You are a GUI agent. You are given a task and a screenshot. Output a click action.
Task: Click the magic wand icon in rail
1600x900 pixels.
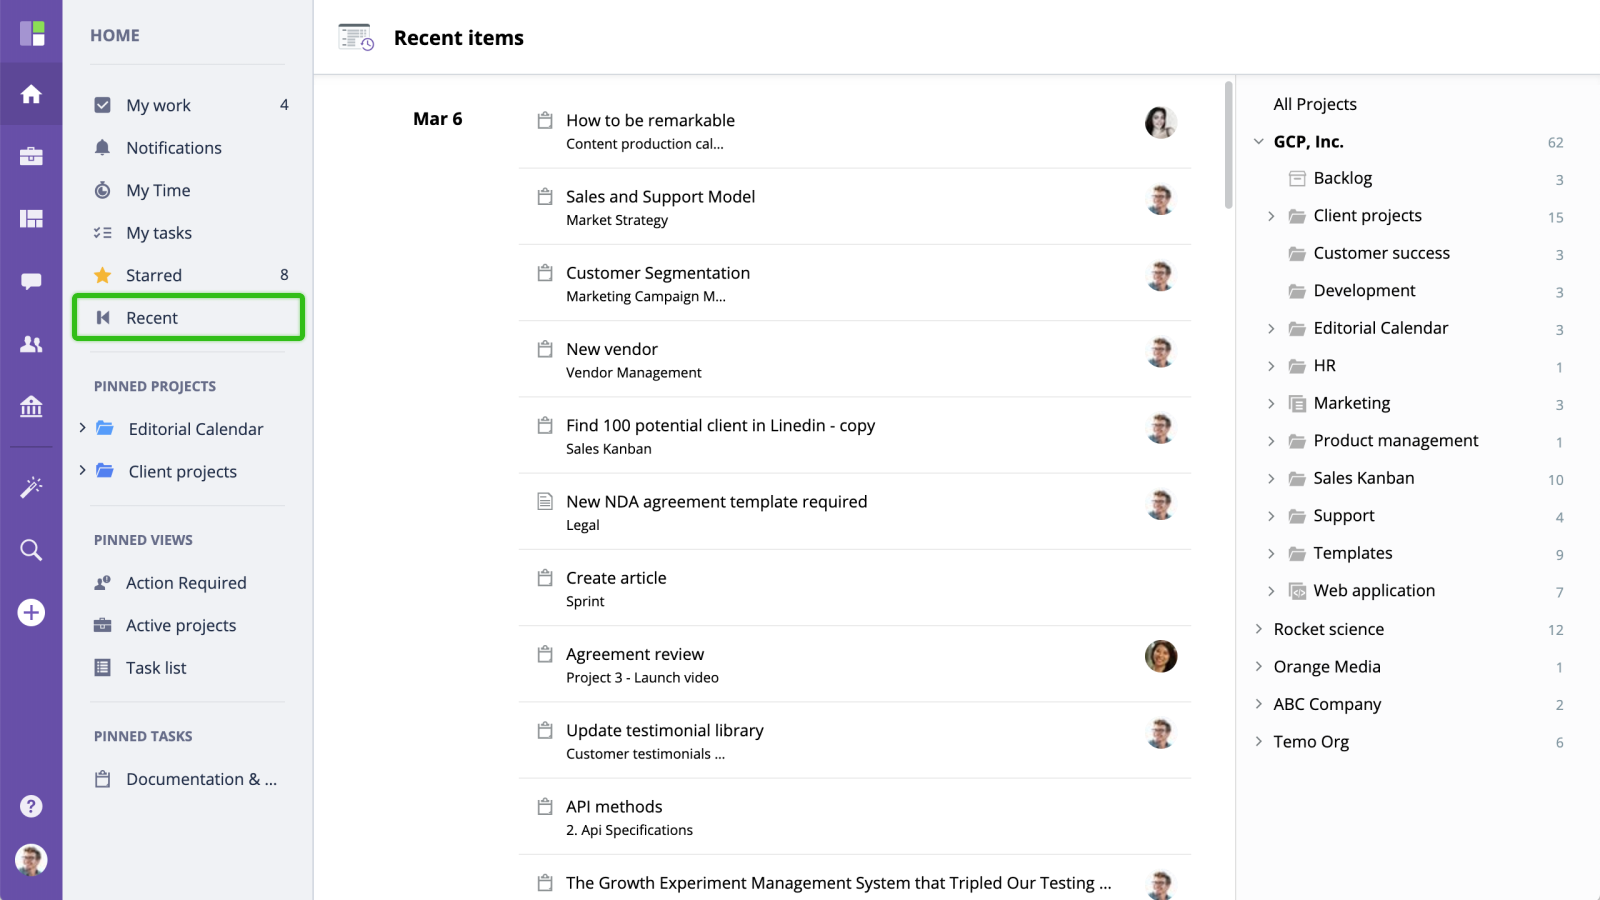[x=31, y=487]
